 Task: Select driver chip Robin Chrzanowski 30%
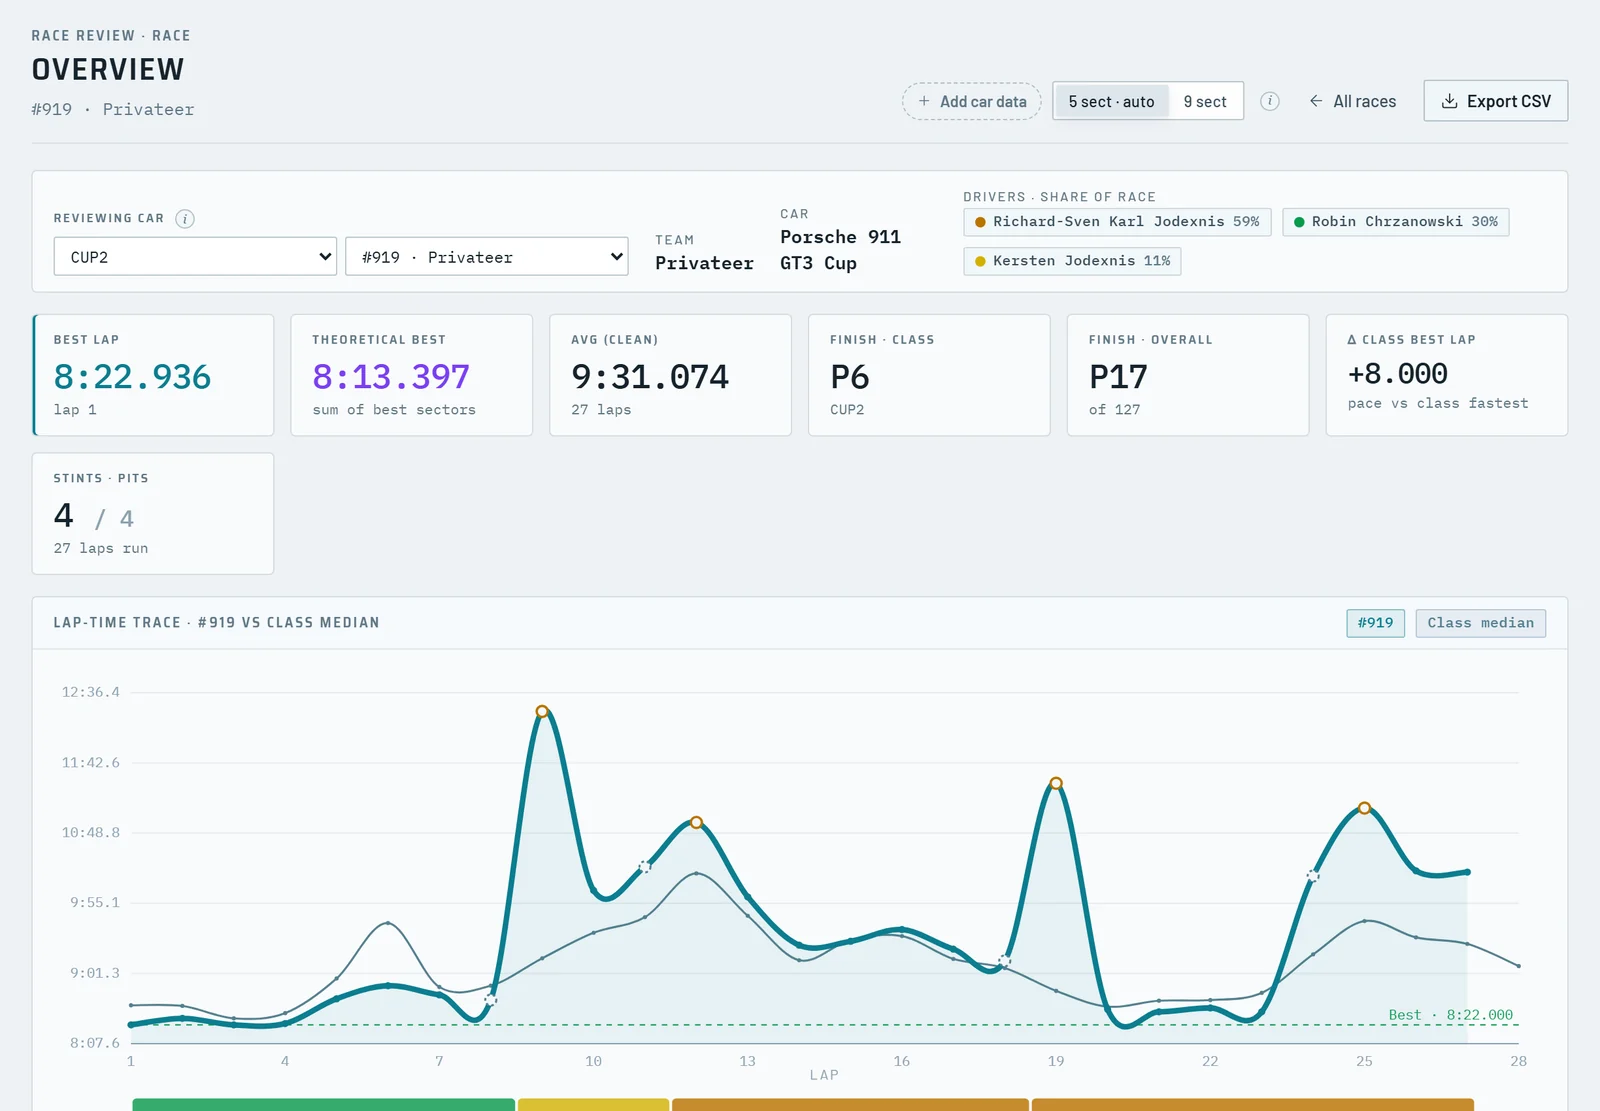tap(1395, 222)
